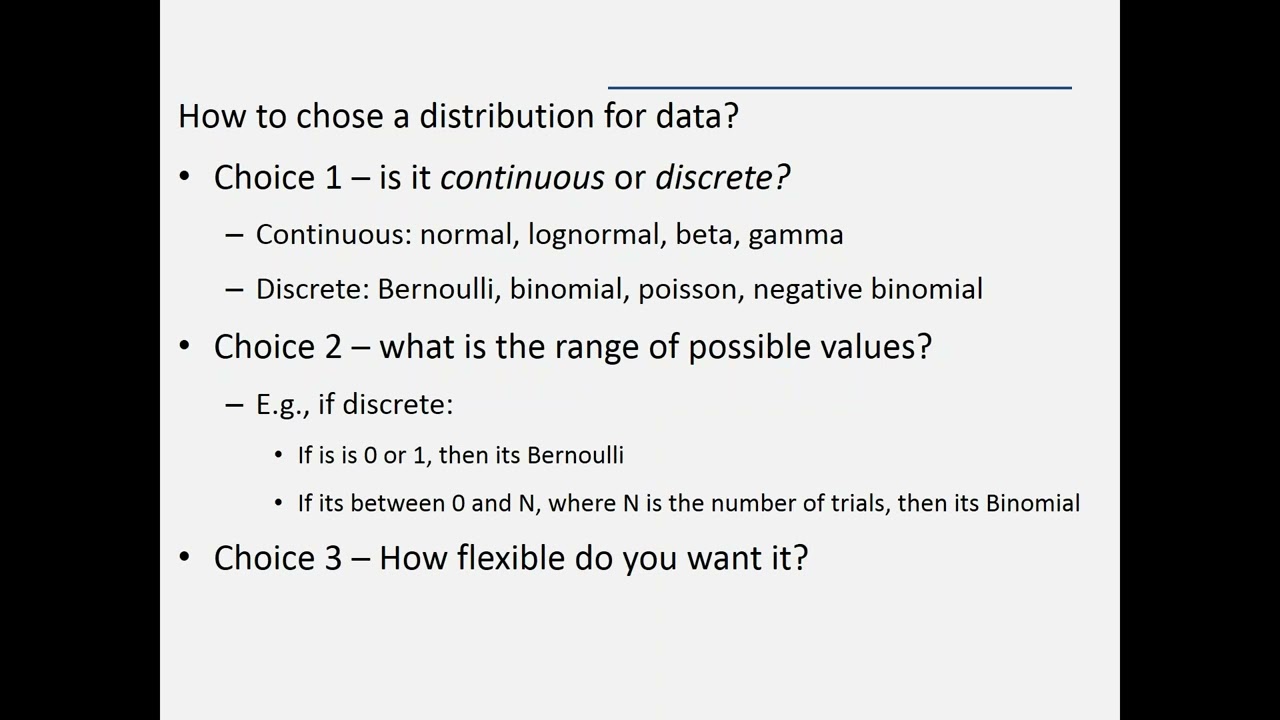Image resolution: width=1280 pixels, height=720 pixels.
Task: Click the 'E.g., if discrete:' sub-bullet
Action: 355,404
